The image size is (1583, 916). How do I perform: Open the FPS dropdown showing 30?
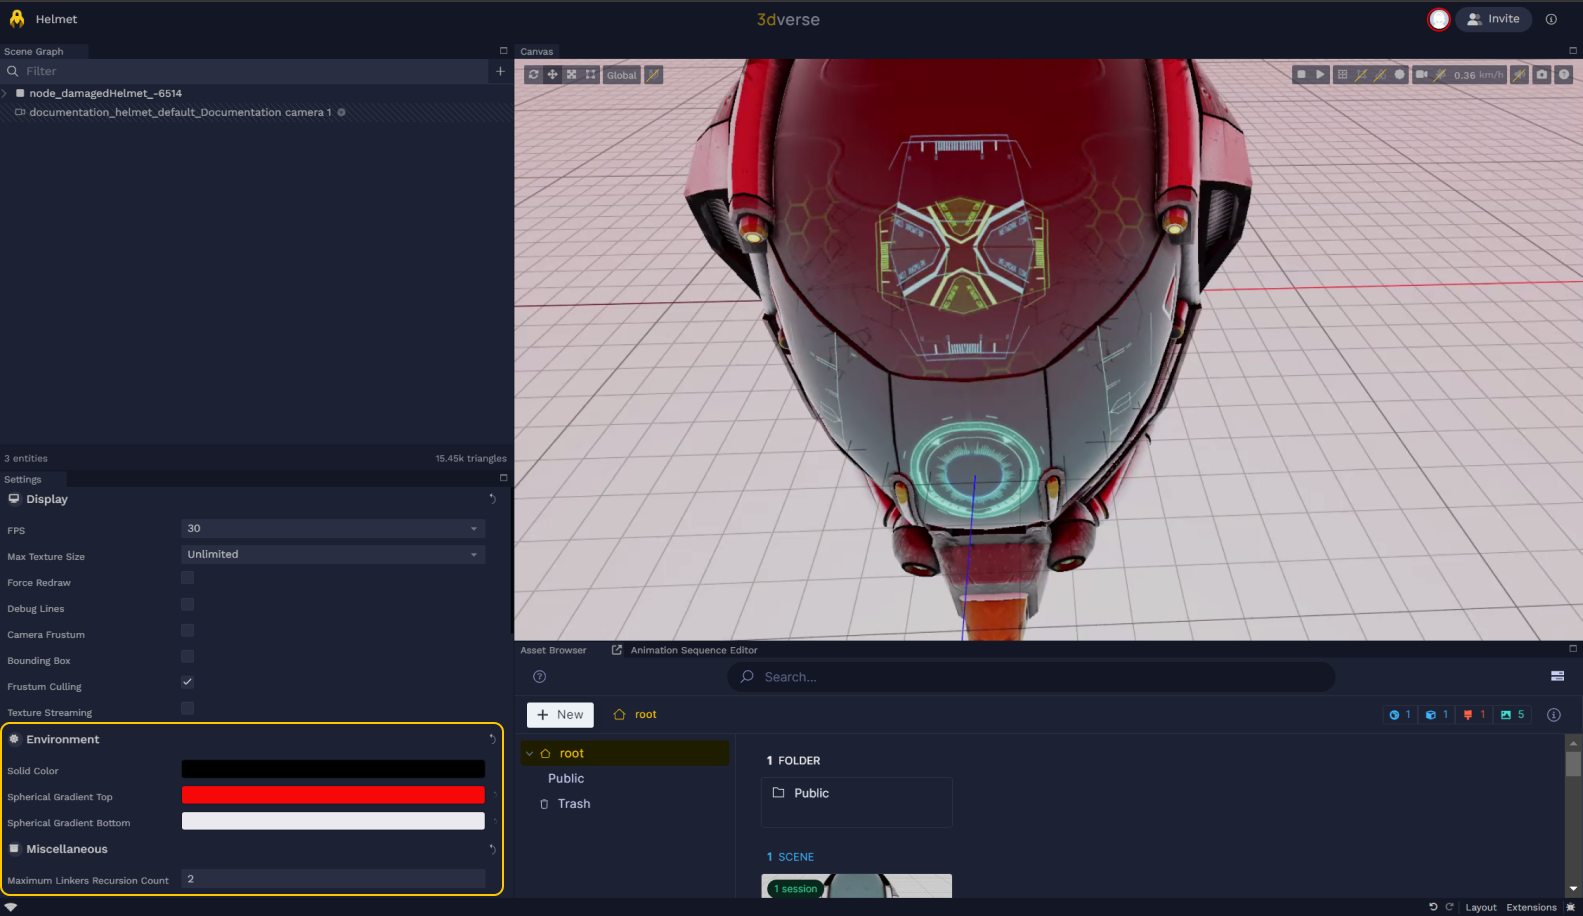332,528
